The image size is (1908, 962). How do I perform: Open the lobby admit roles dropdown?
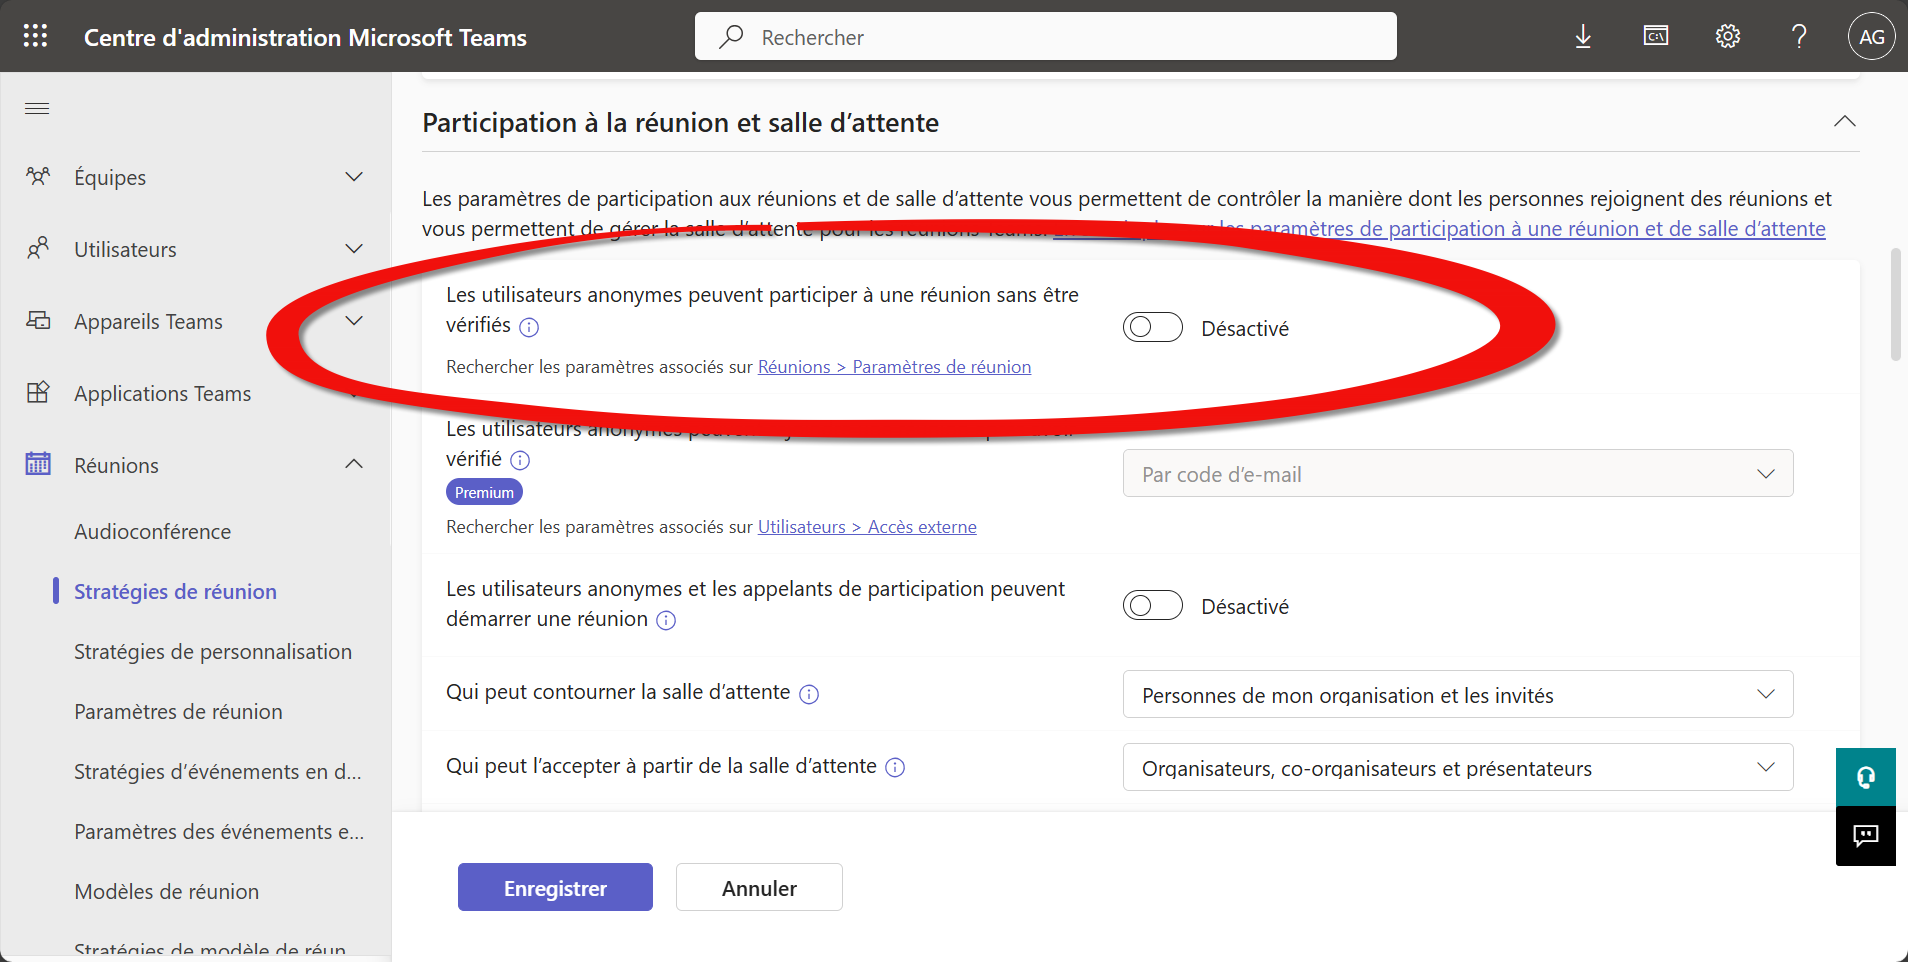point(1457,768)
